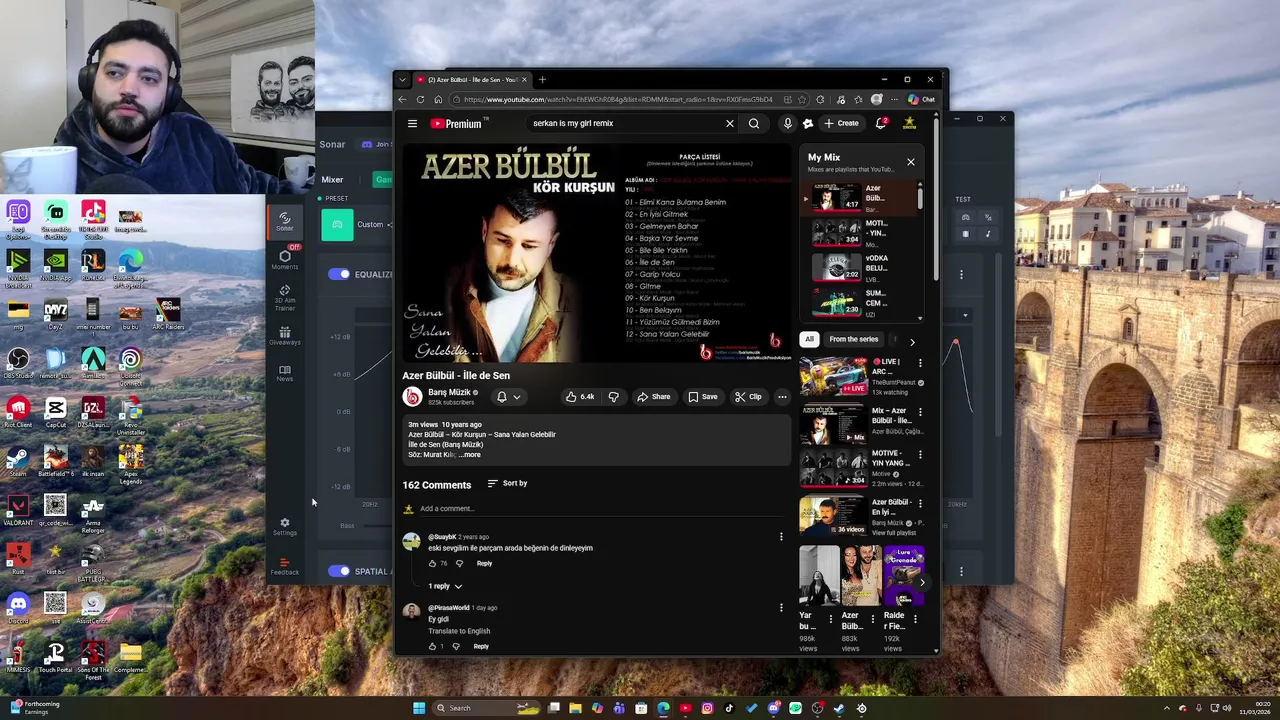This screenshot has height=720, width=1280.
Task: Clear the YouTube search box text
Action: (x=730, y=123)
